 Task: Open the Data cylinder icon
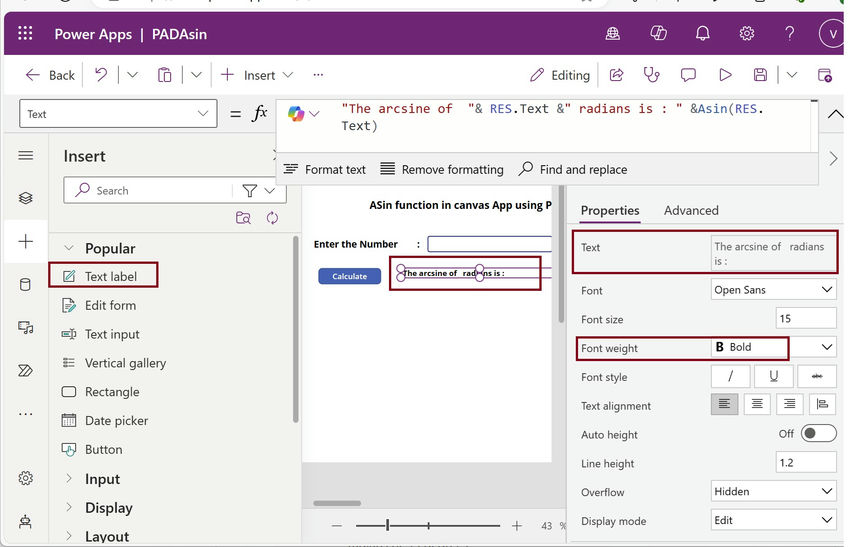point(25,285)
